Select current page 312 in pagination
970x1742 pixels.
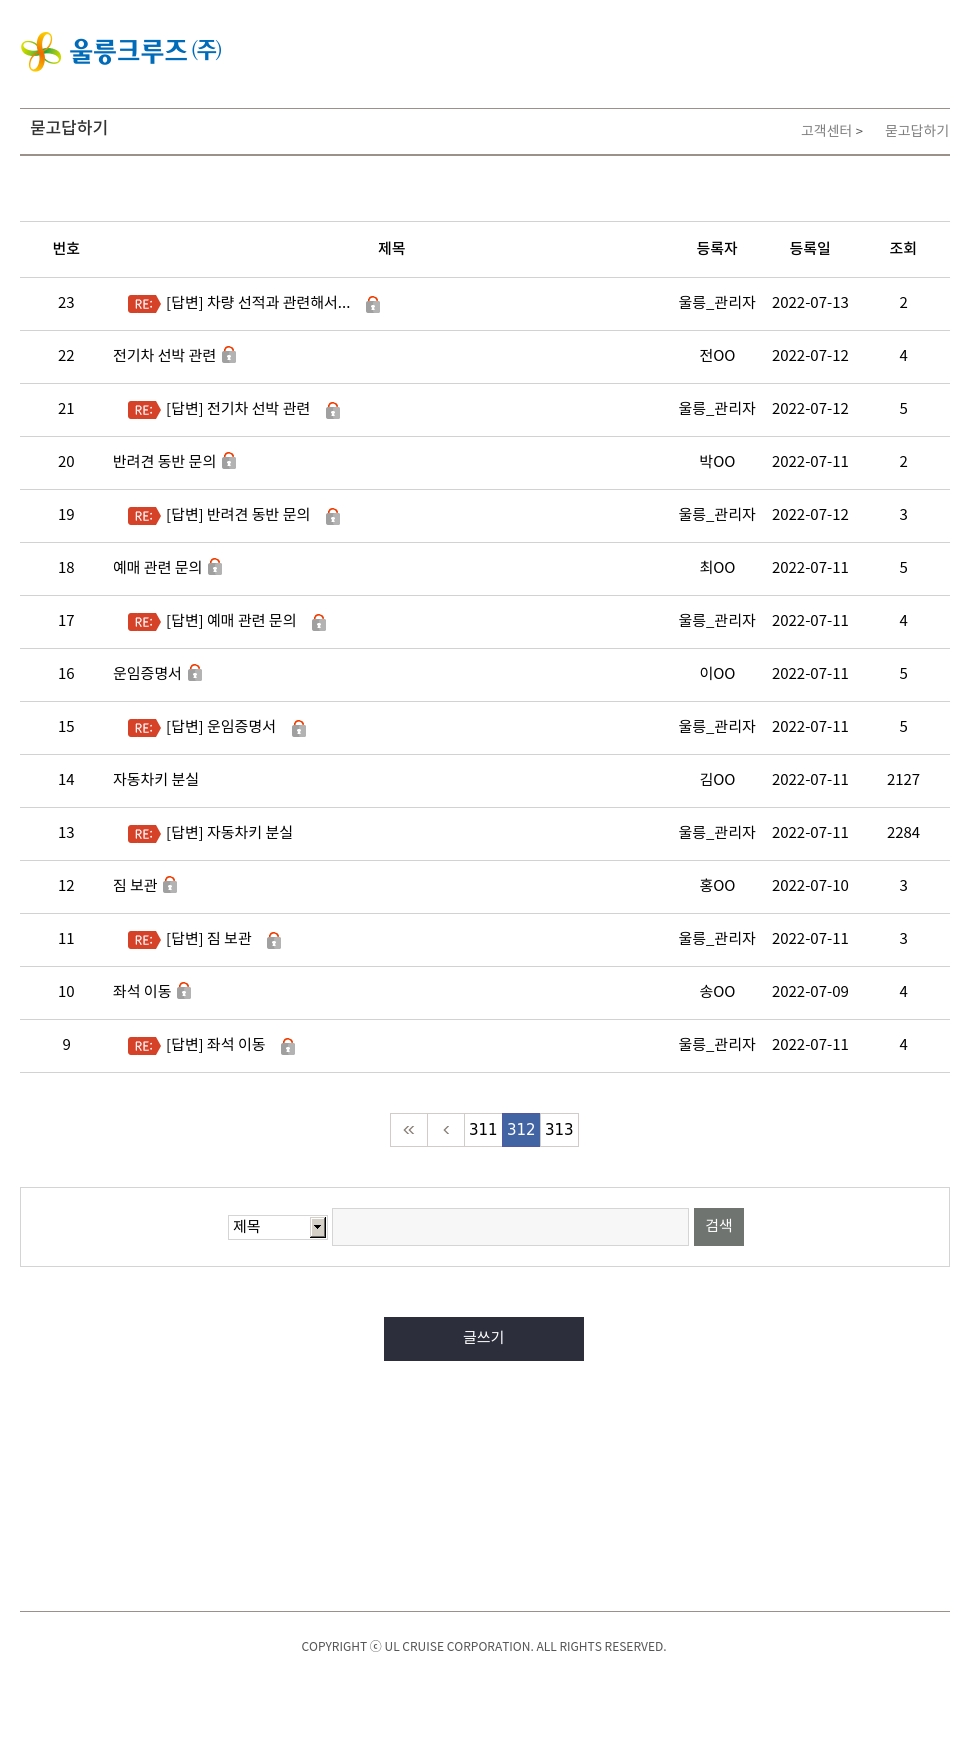[x=521, y=1130]
